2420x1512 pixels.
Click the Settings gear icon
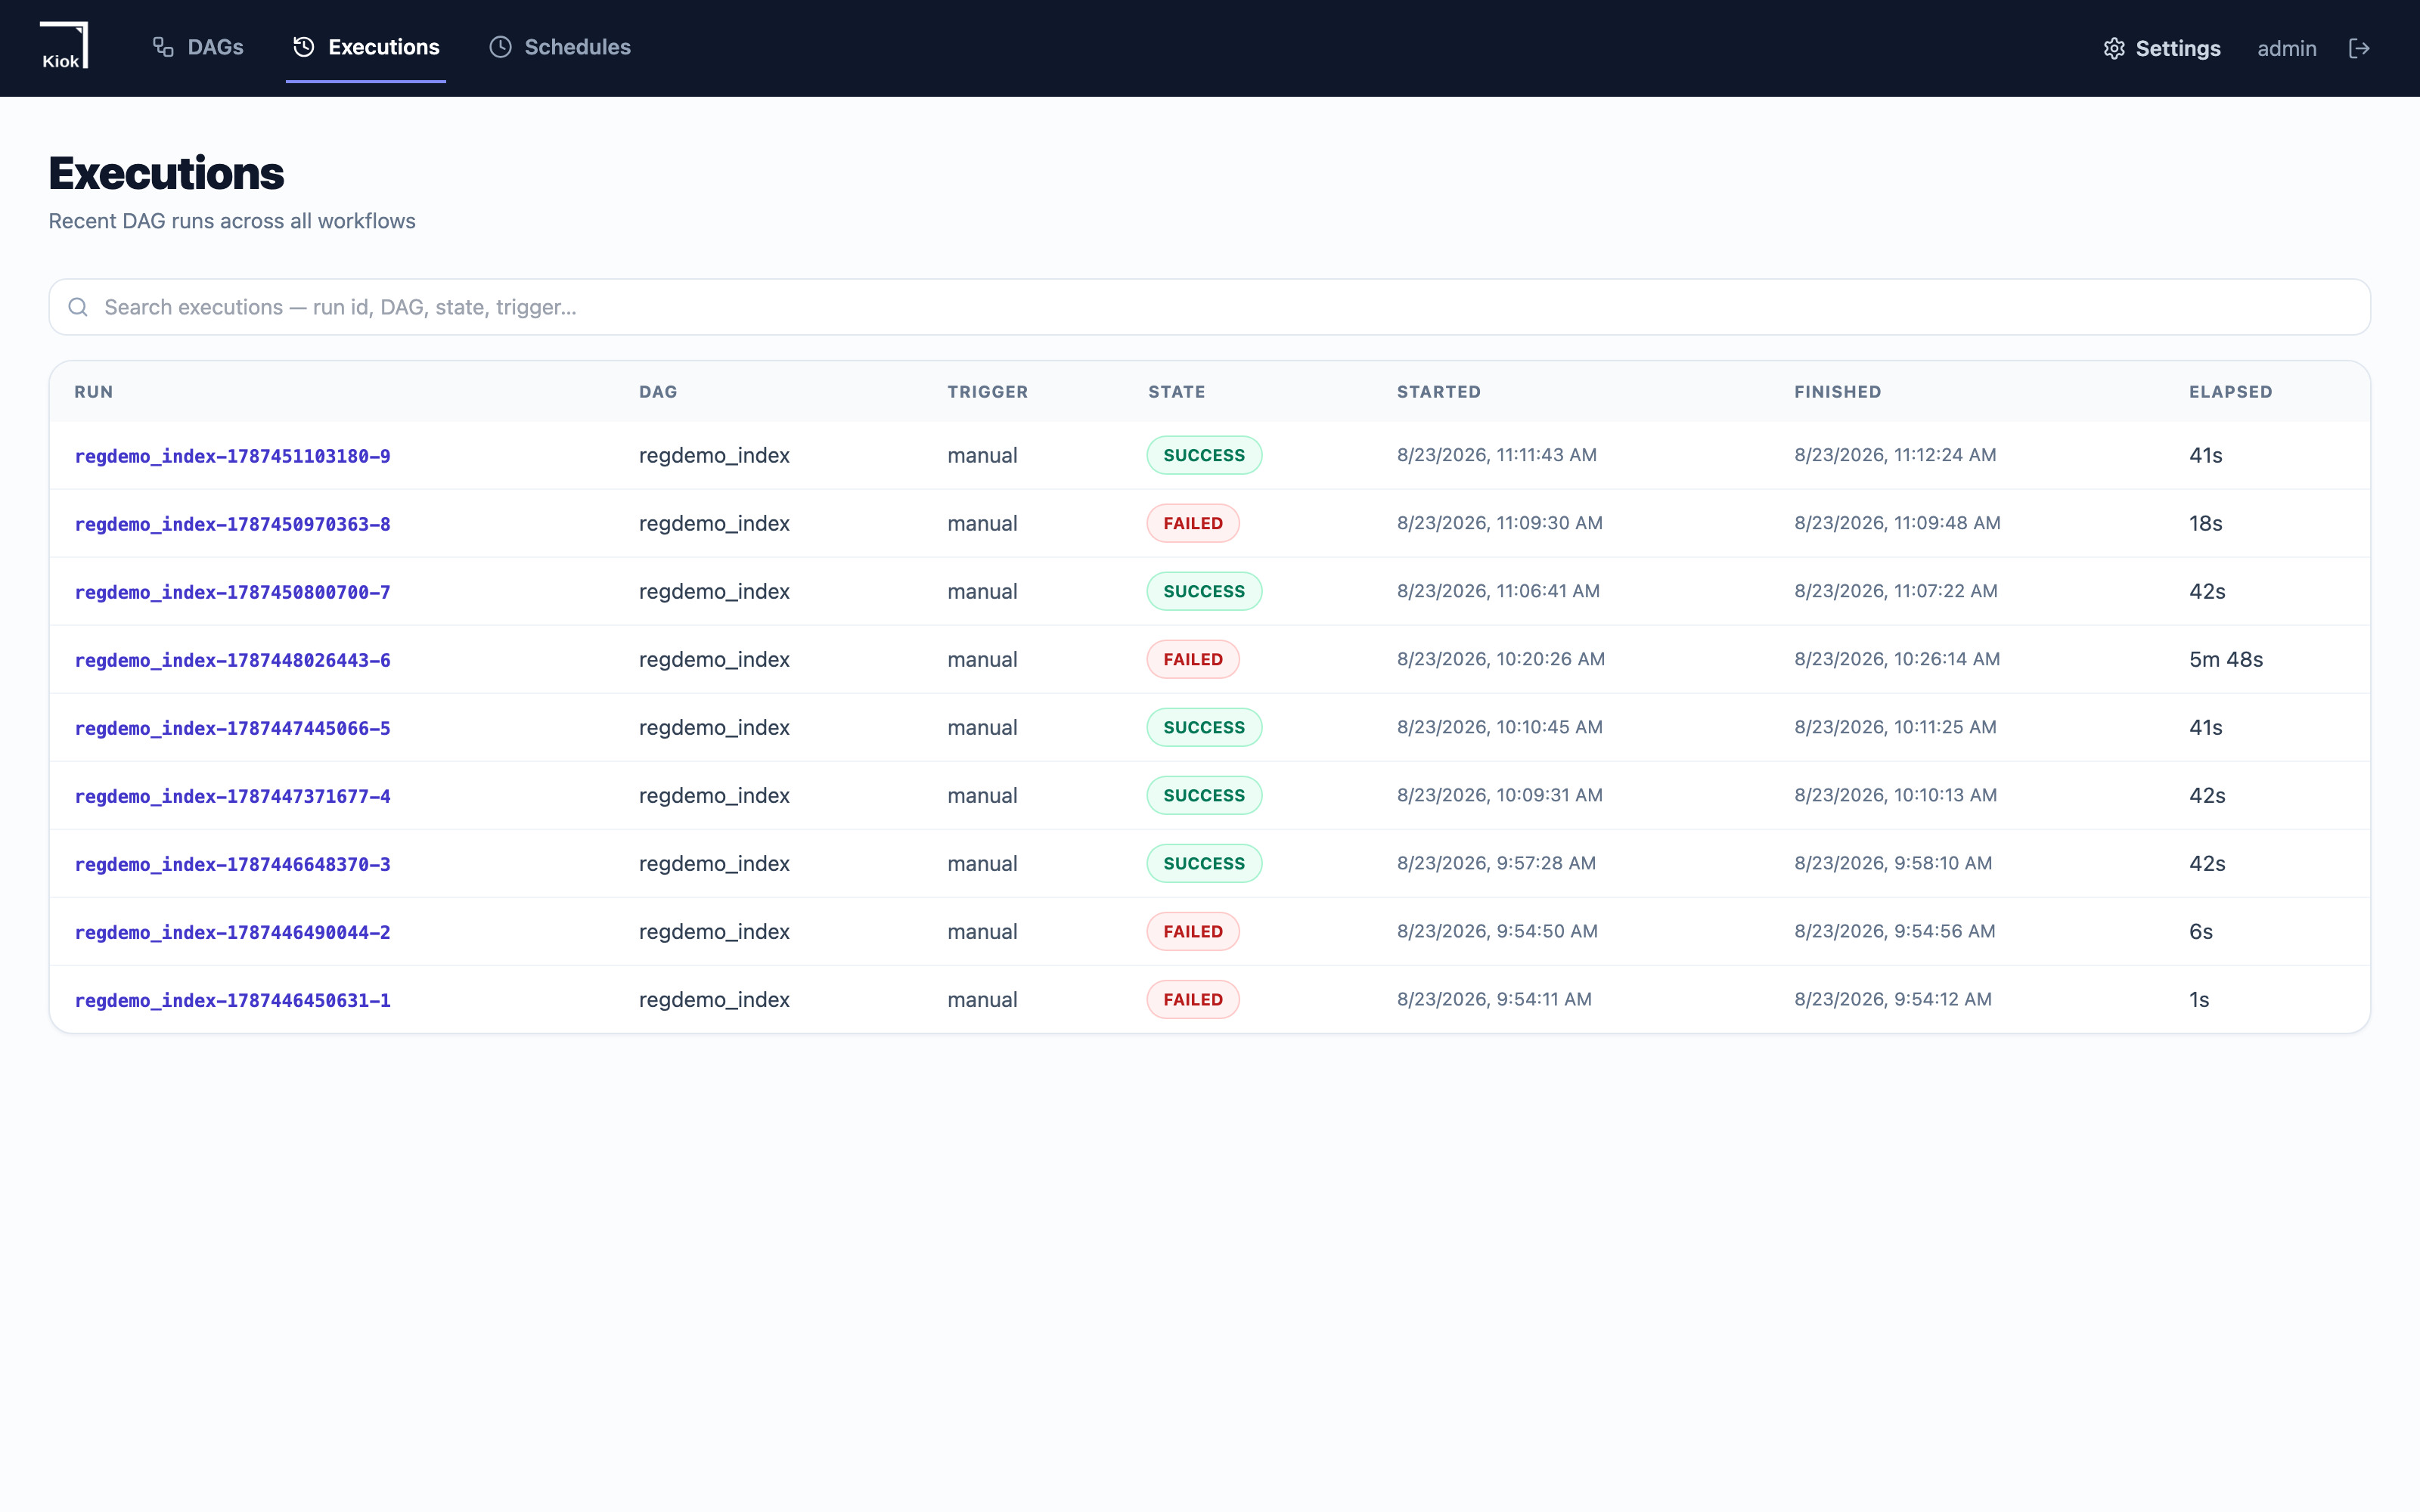pyautogui.click(x=2113, y=48)
